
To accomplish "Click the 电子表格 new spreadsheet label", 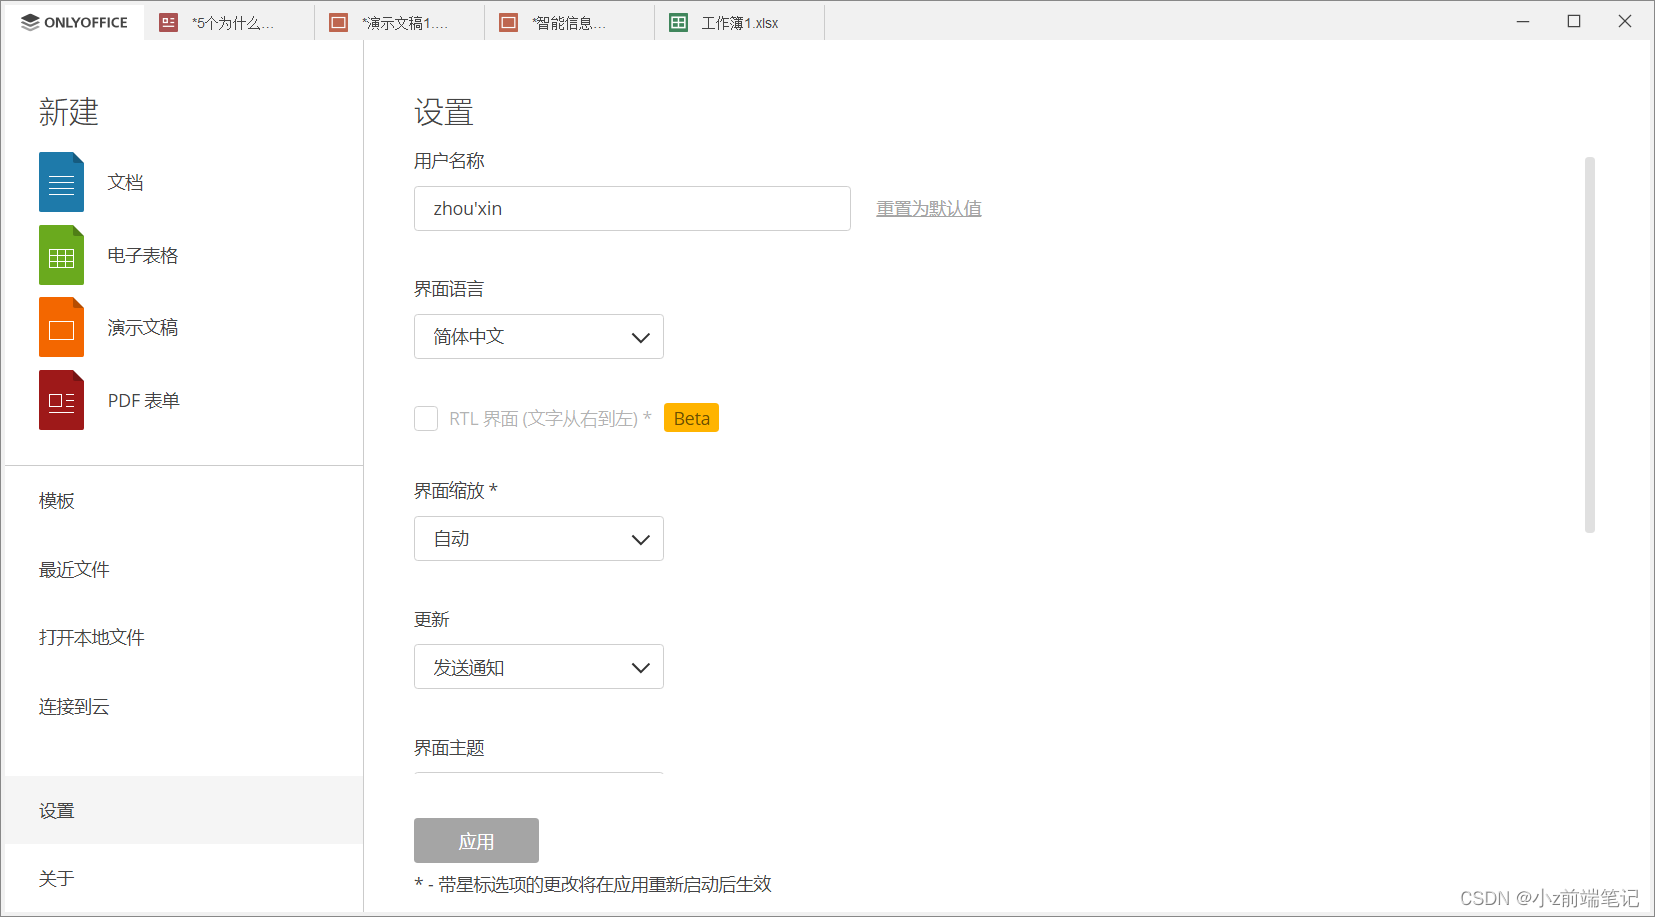I will click(x=143, y=255).
